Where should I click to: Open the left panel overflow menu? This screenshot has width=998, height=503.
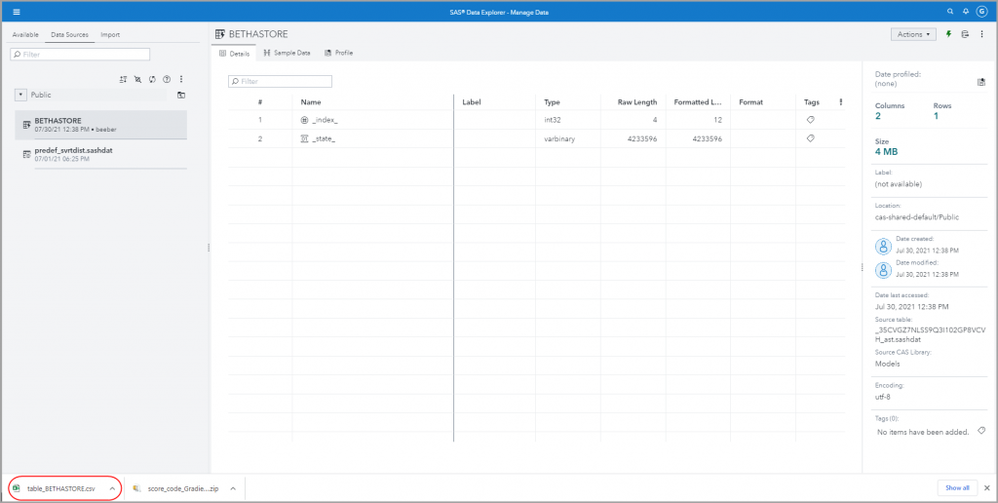pyautogui.click(x=181, y=80)
